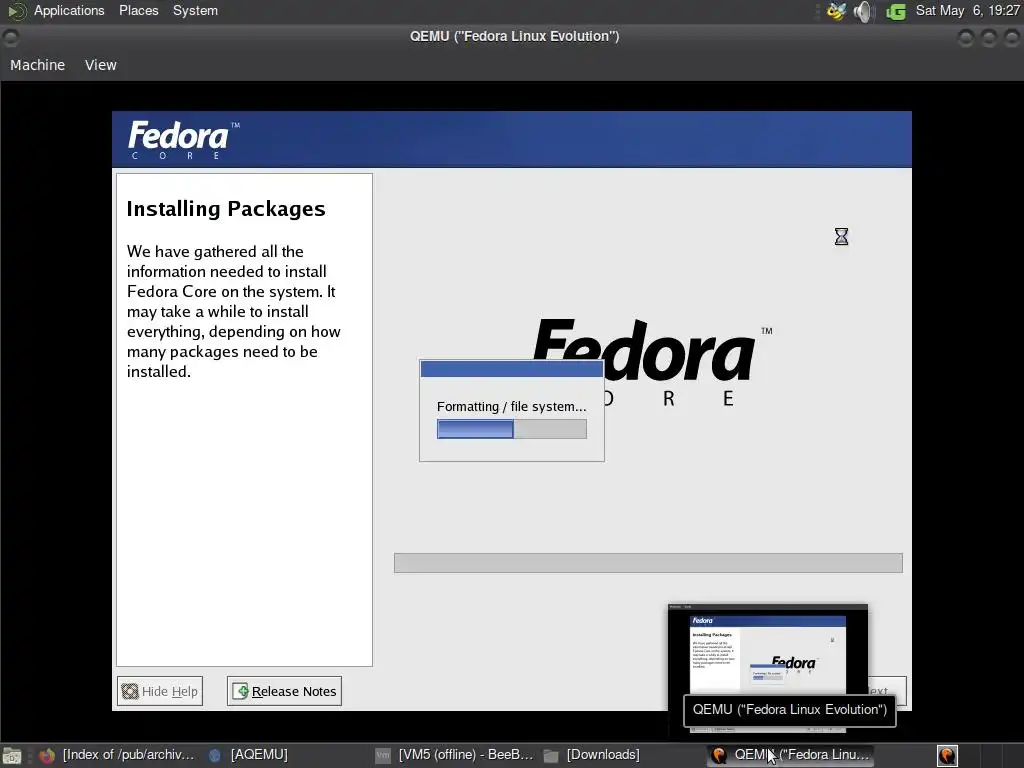Click the QEMU Fedora Linu... taskbar entry
This screenshot has width=1024, height=768.
click(790, 755)
